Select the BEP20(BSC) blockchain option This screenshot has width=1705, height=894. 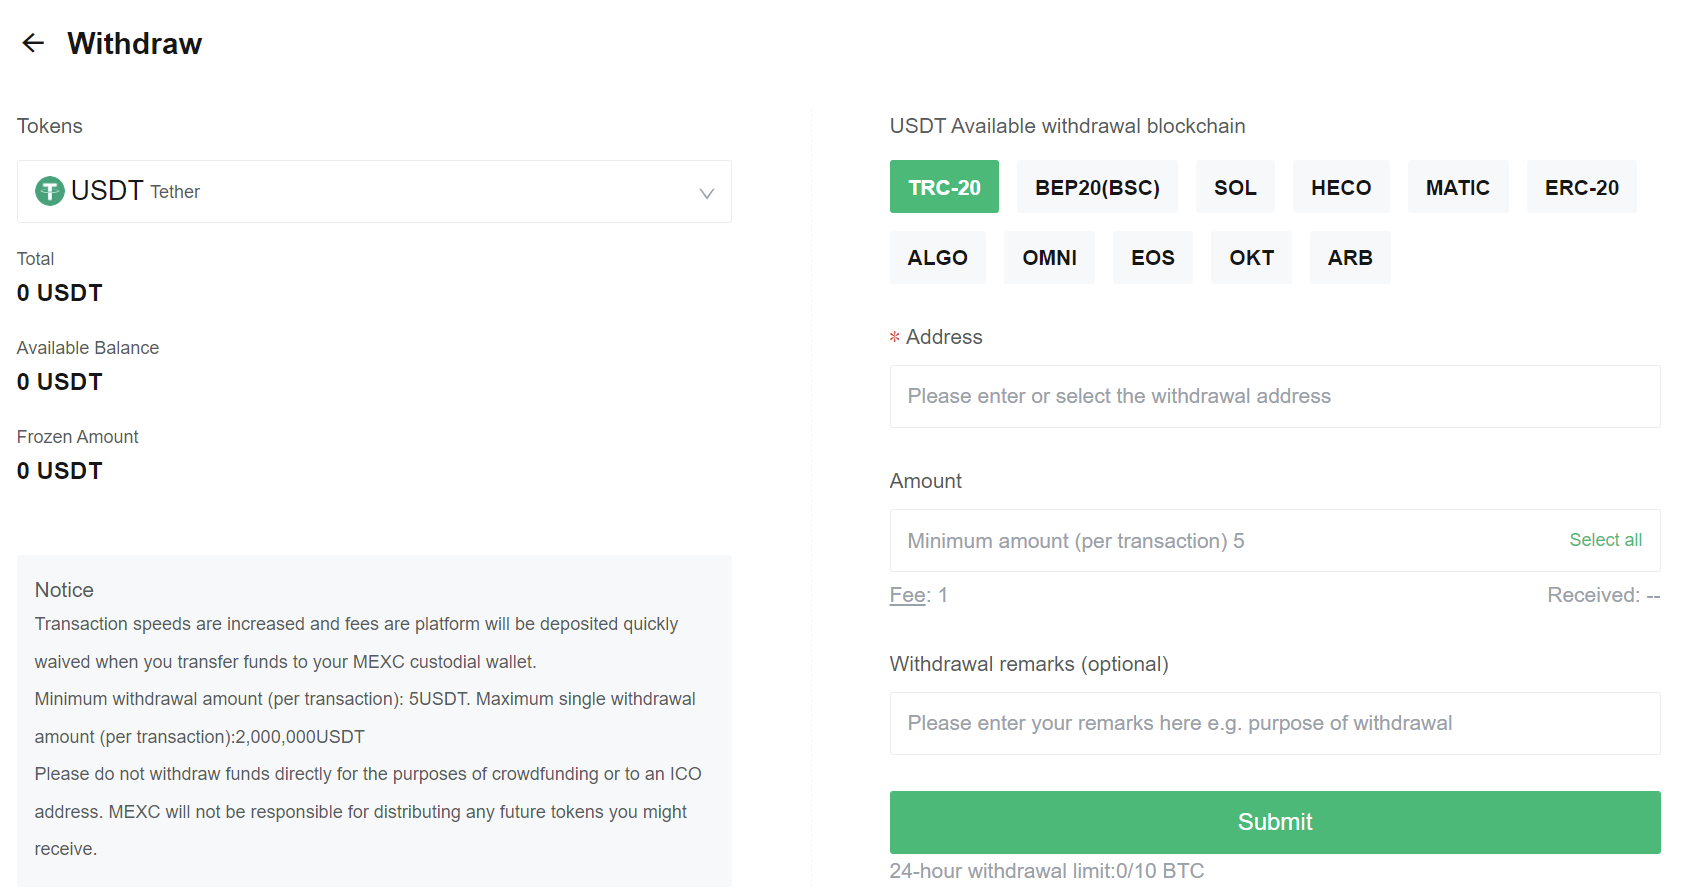click(x=1096, y=187)
